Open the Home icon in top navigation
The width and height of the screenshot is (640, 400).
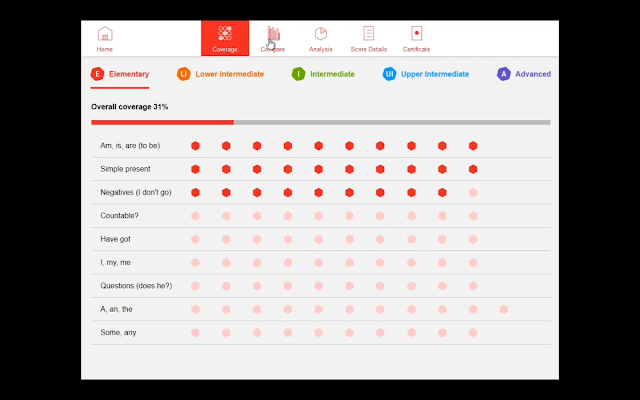click(x=105, y=34)
